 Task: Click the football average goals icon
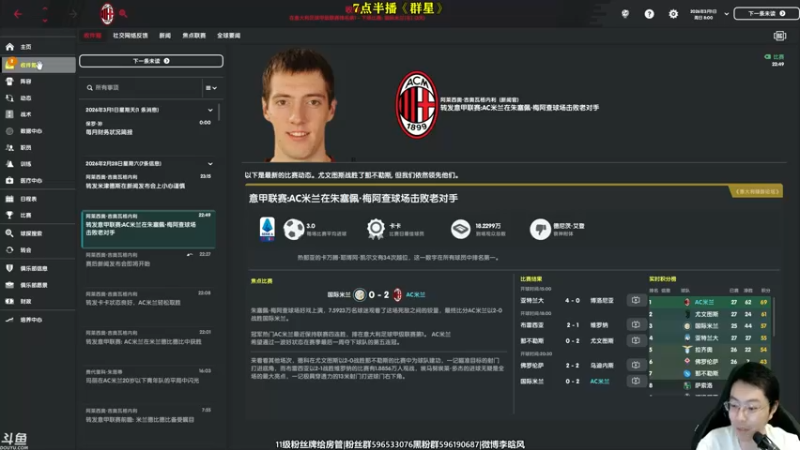(294, 229)
